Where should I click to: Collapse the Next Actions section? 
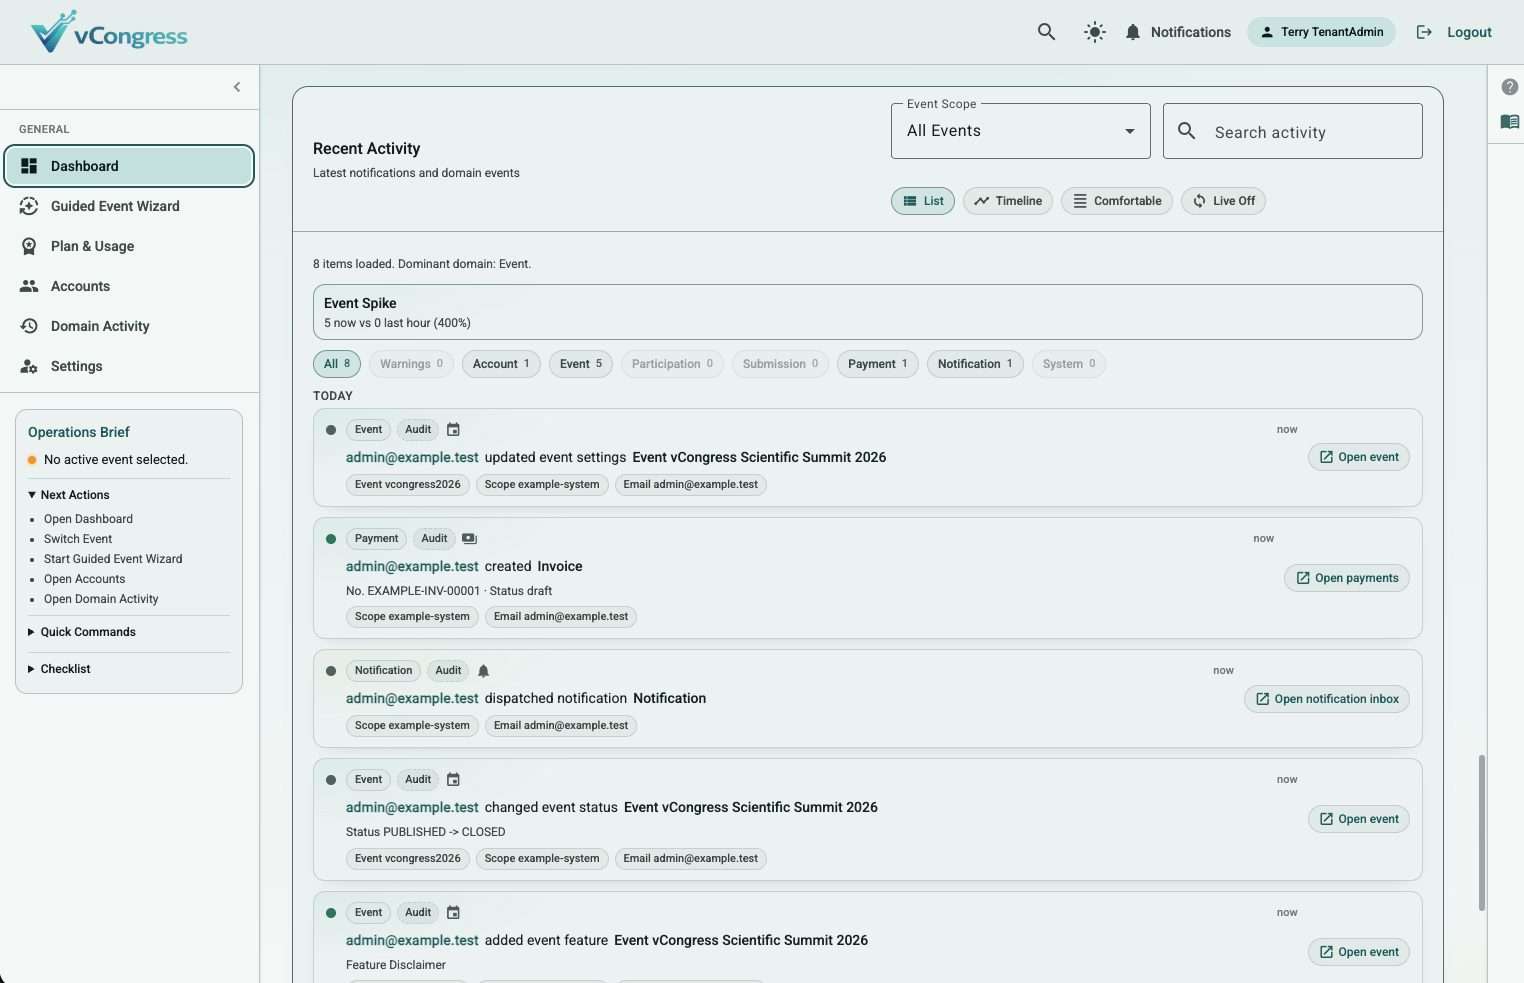point(69,495)
